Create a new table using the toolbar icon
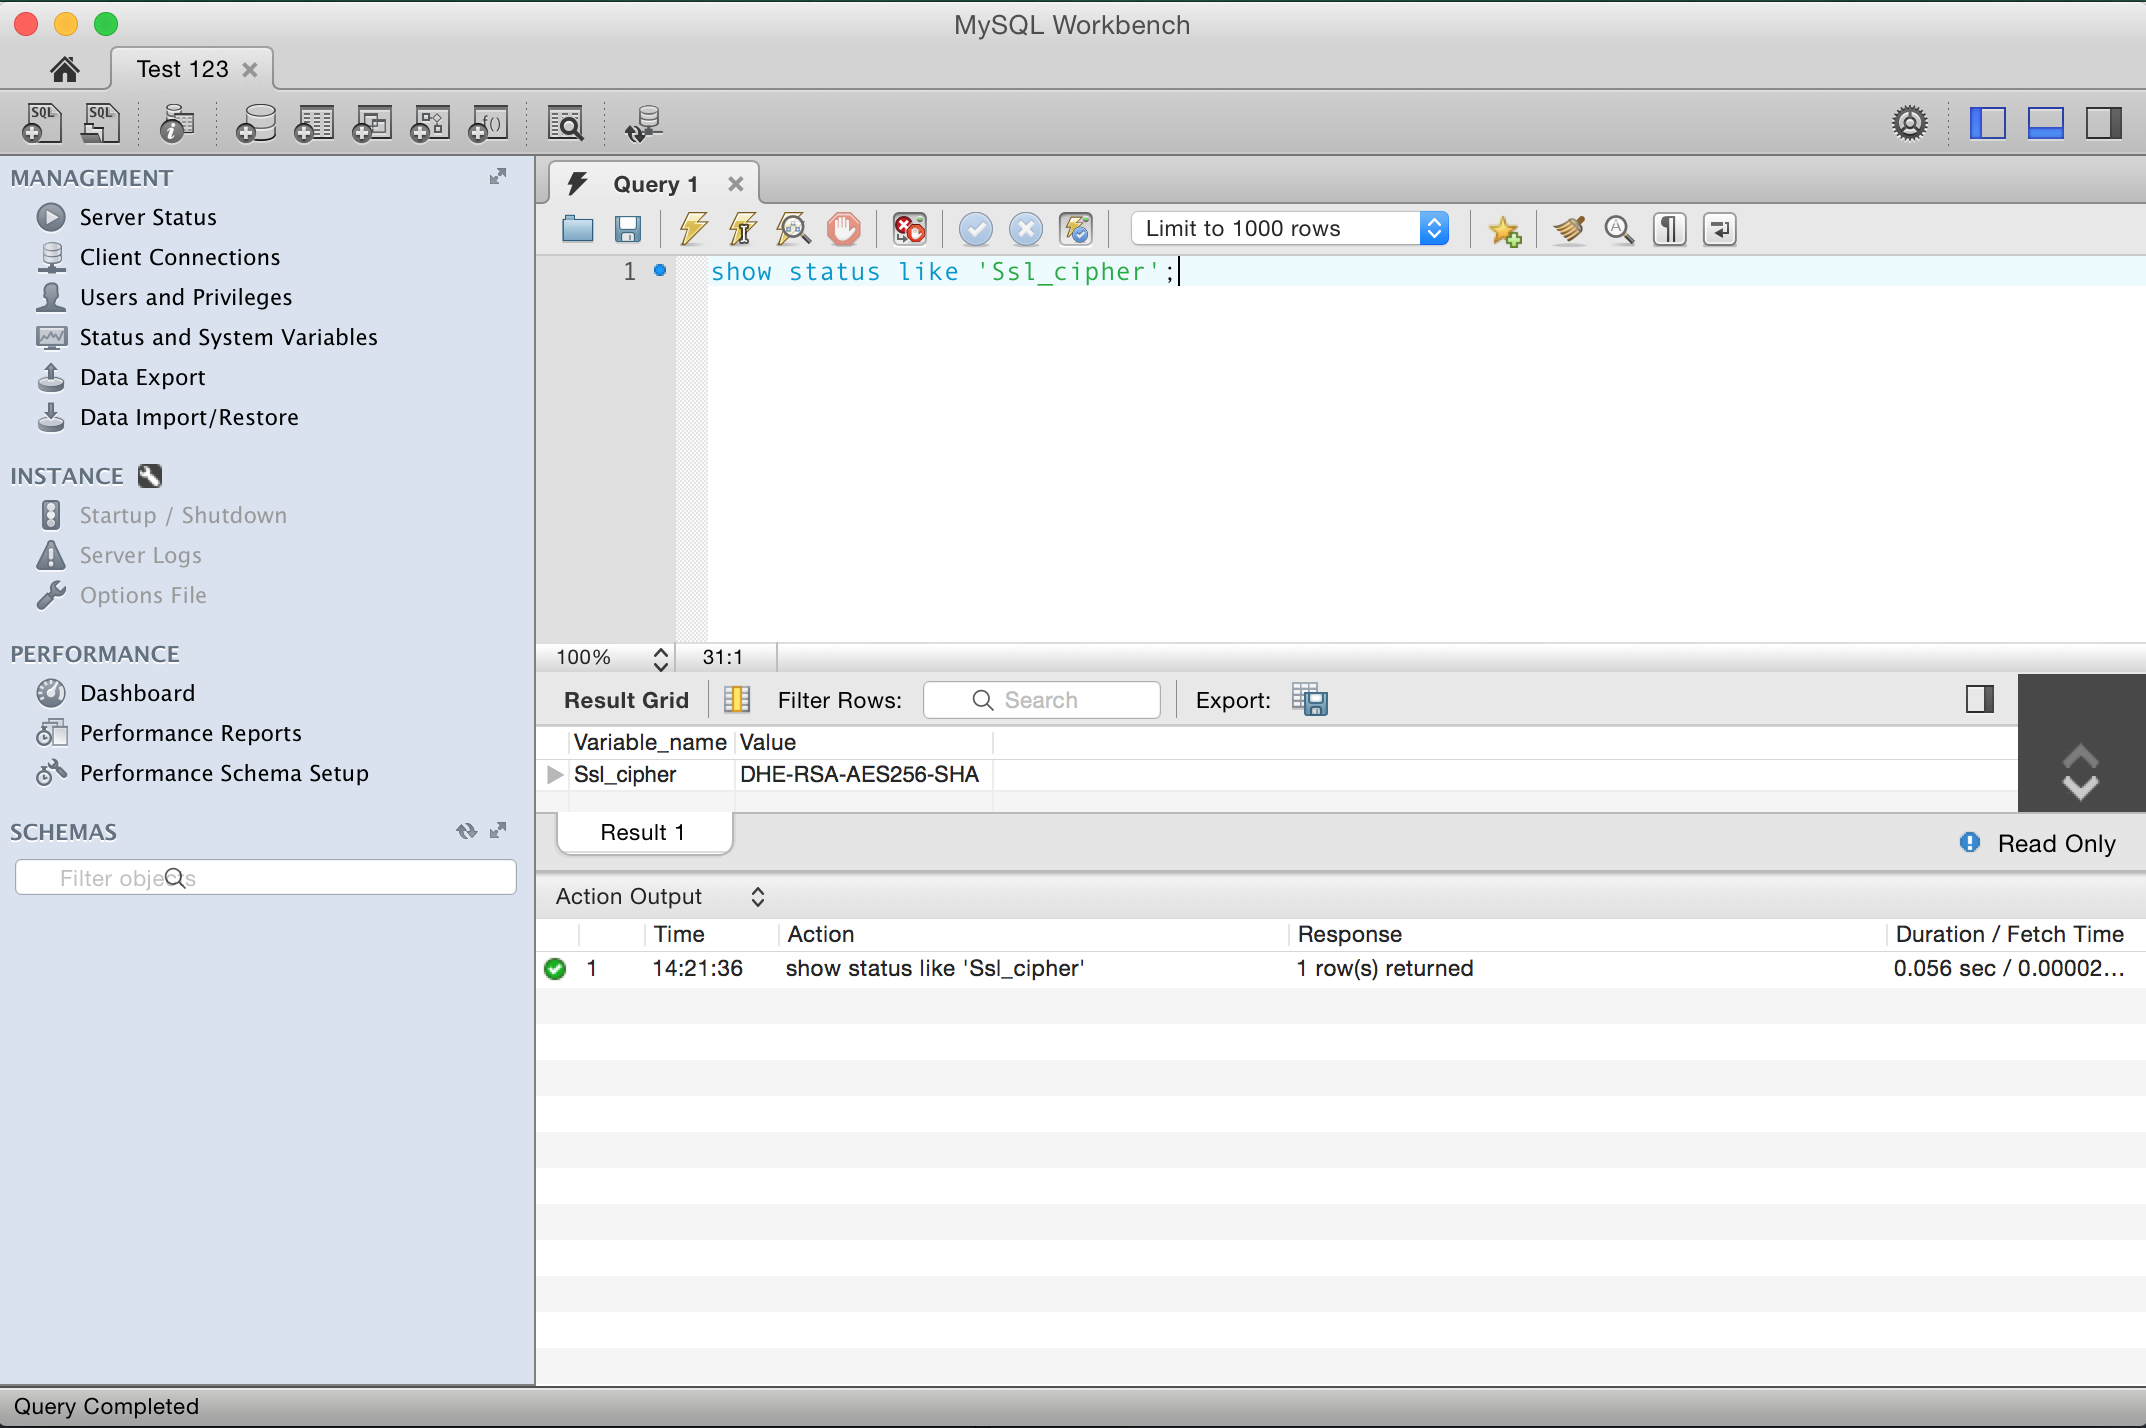 coord(314,123)
